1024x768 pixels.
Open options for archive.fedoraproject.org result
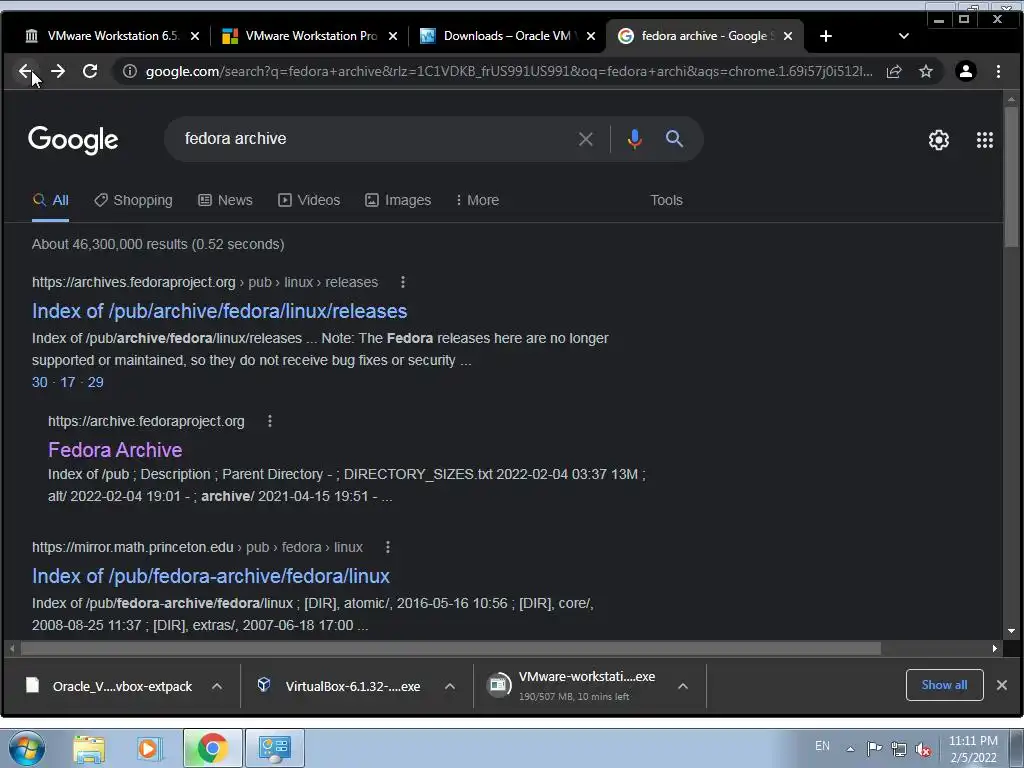click(270, 421)
